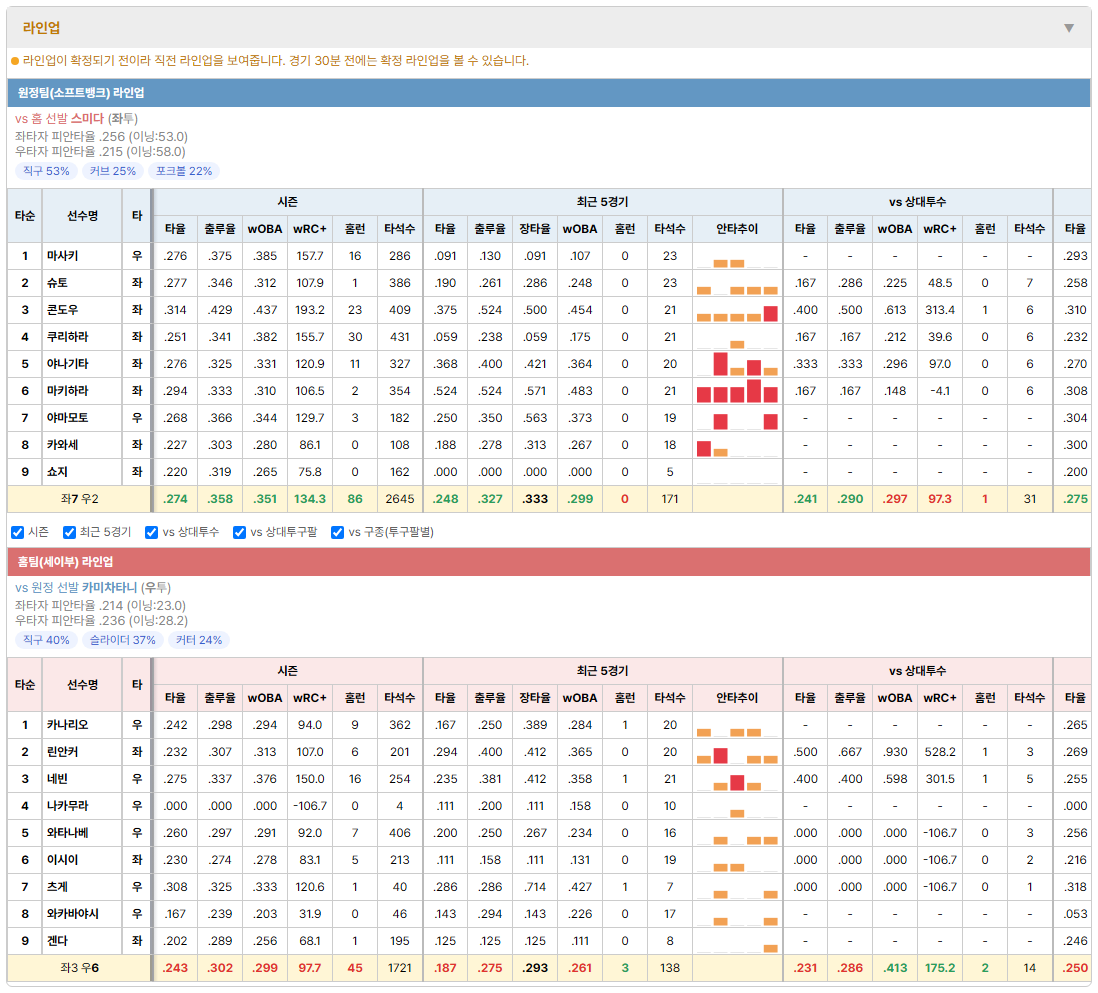Toggle the 시즌 checkbox

pyautogui.click(x=18, y=532)
